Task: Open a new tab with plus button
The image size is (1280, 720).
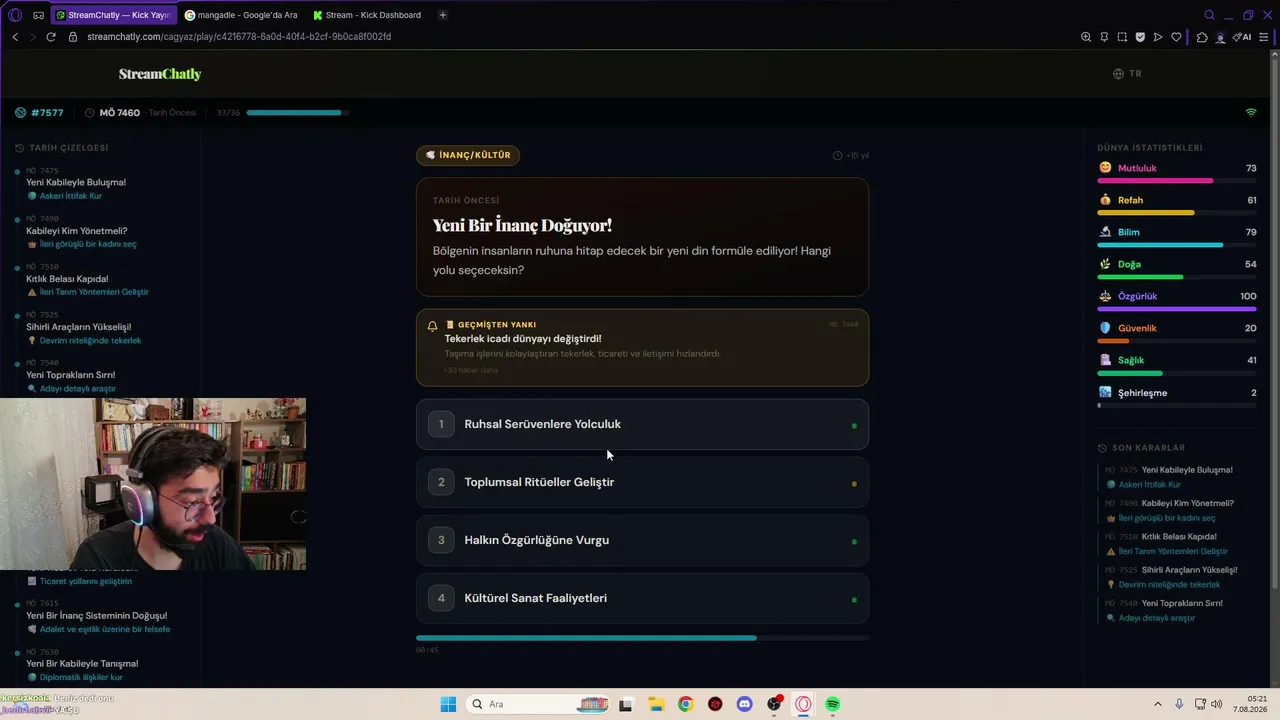Action: pyautogui.click(x=443, y=15)
